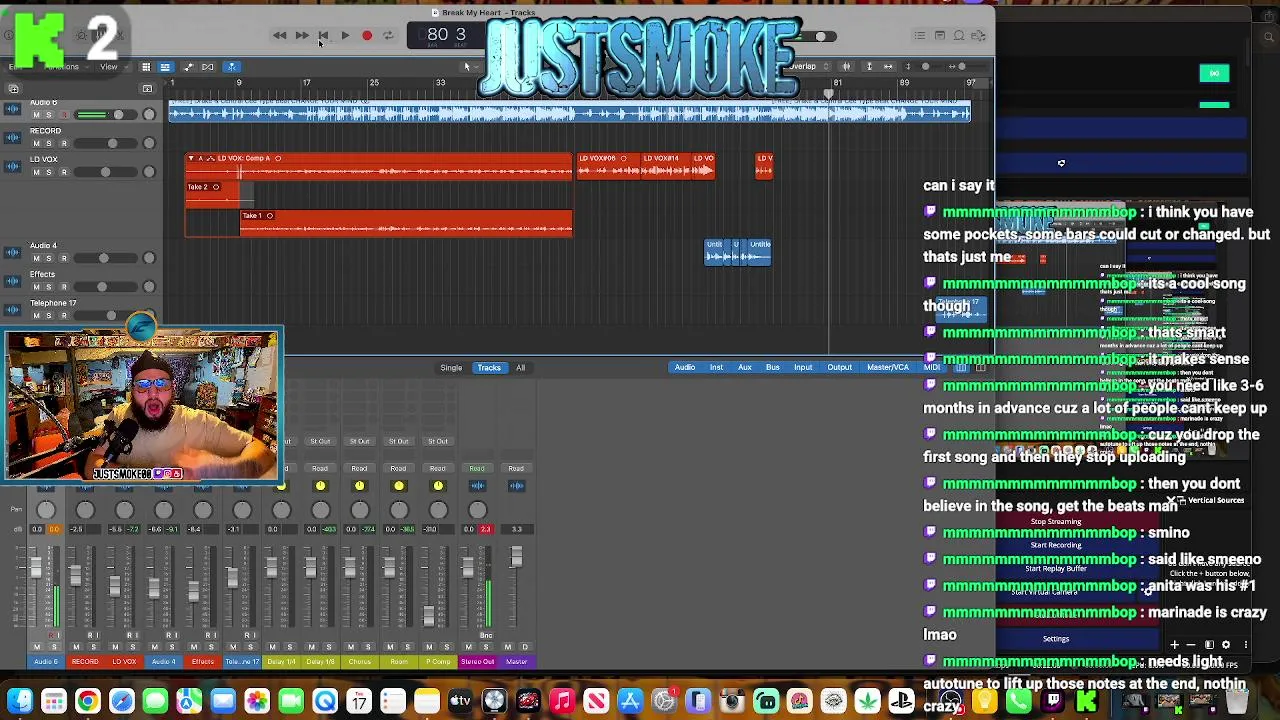Open Read automation menu on Stereo Out strip
Image resolution: width=1280 pixels, height=720 pixels.
click(477, 468)
